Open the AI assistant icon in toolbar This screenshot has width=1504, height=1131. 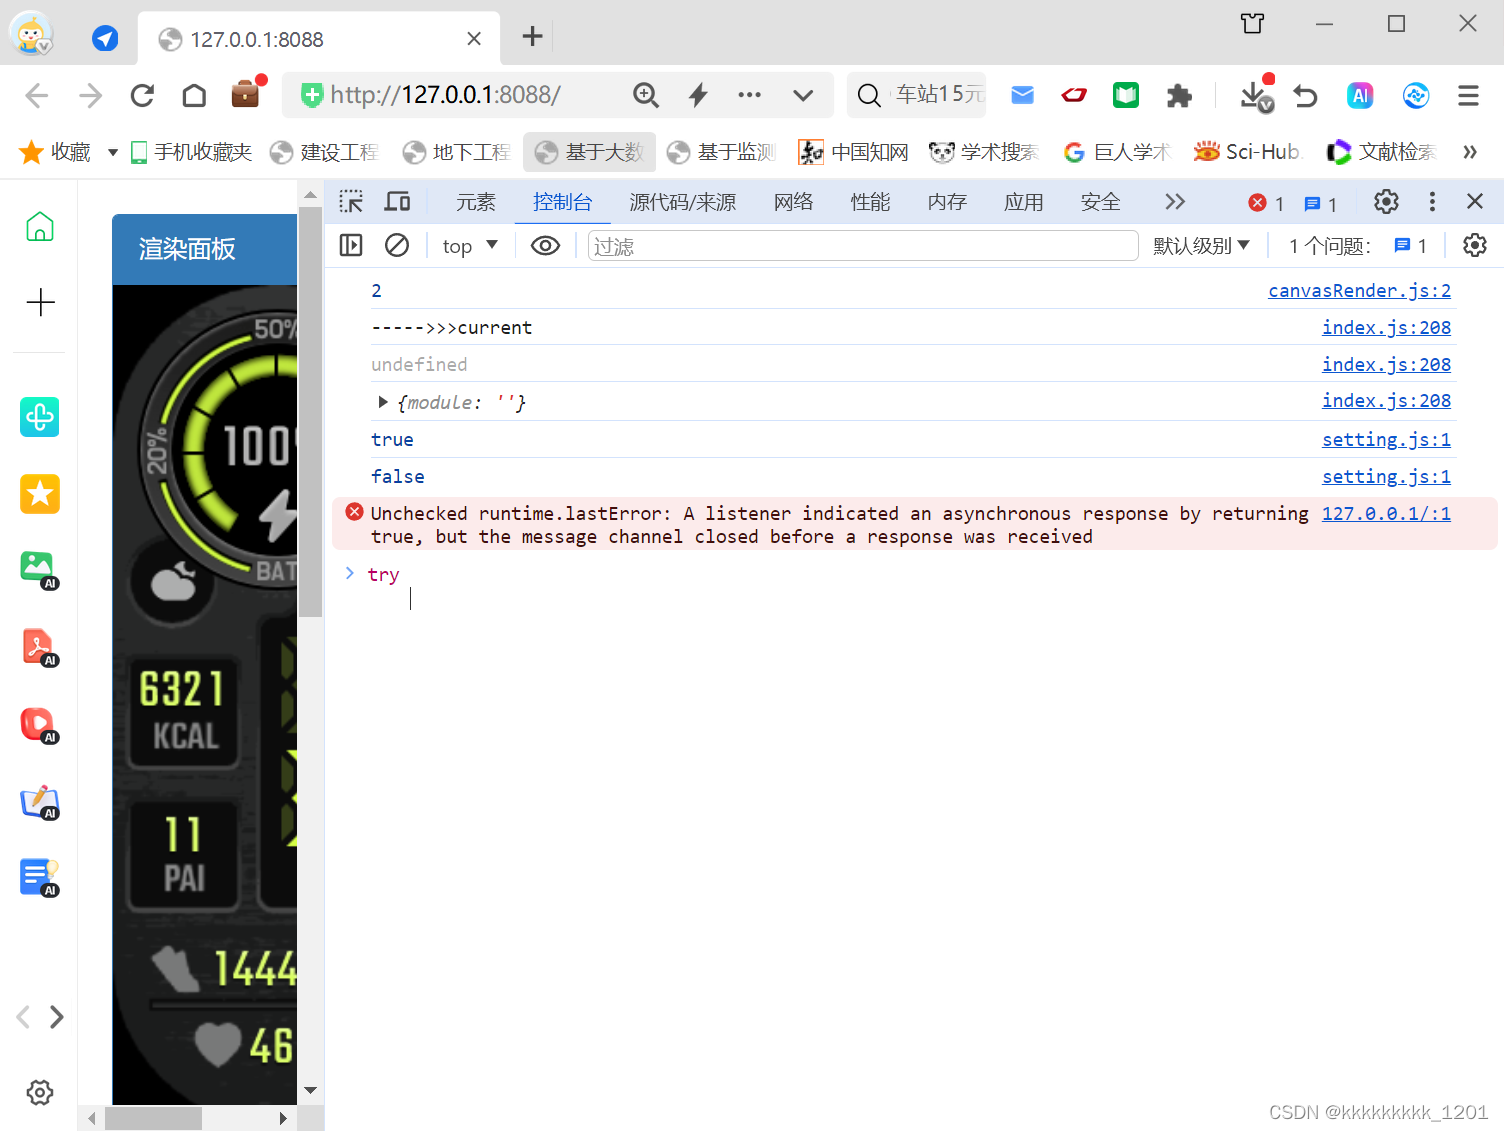point(1360,95)
